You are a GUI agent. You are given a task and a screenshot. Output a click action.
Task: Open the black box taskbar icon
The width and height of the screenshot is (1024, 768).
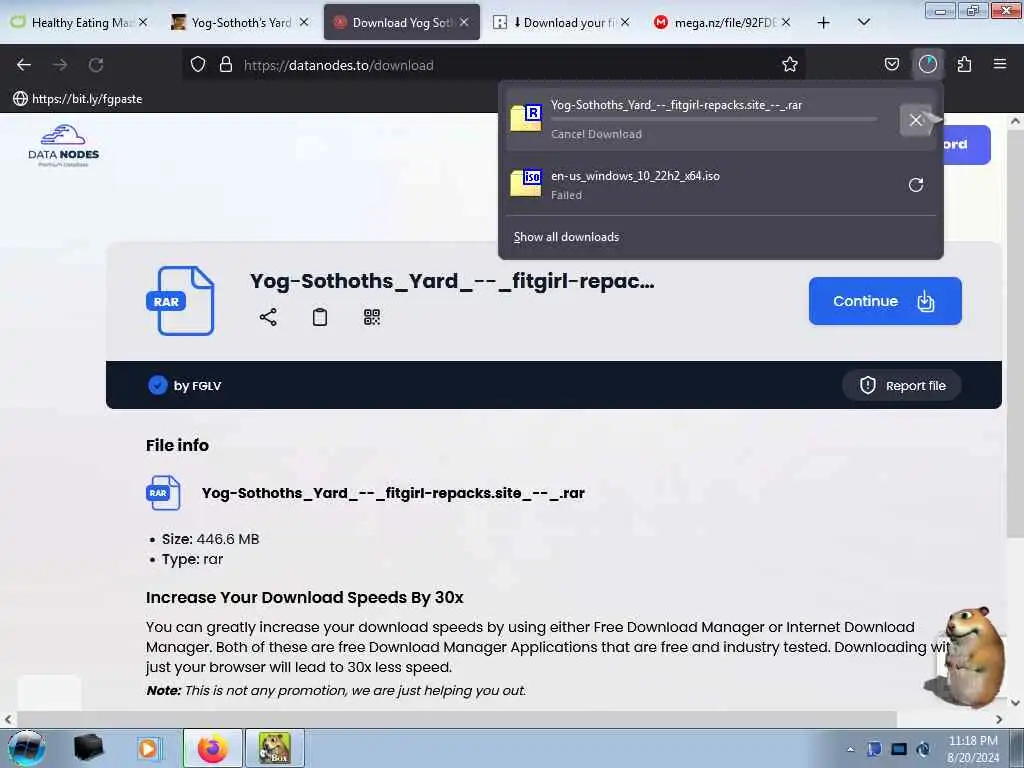tap(88, 748)
